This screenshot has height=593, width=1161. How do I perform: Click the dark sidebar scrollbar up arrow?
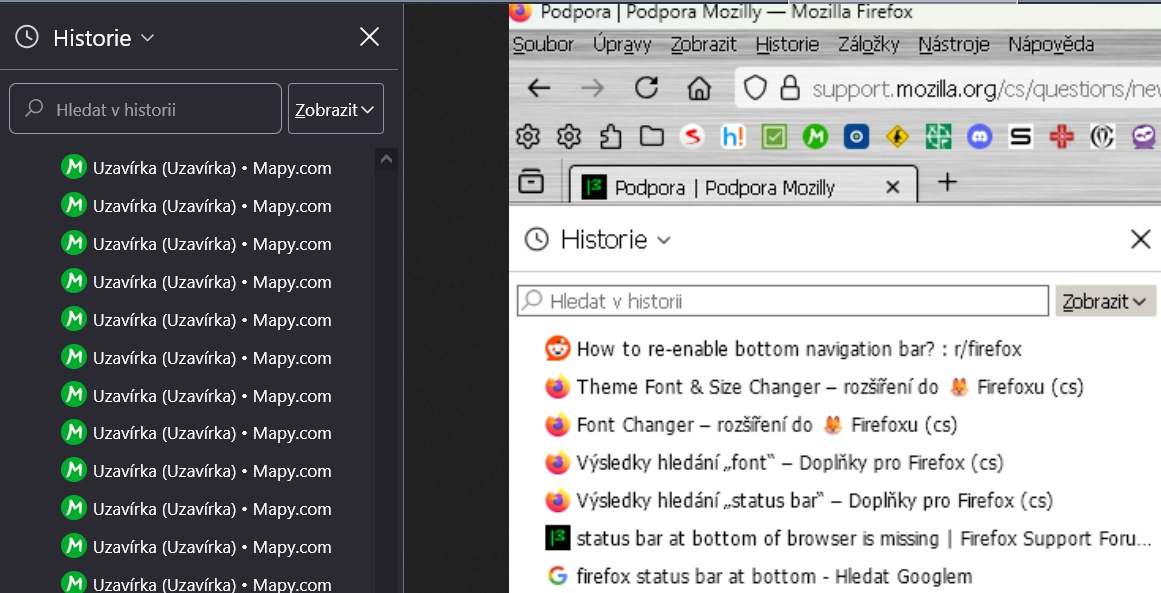click(x=386, y=158)
